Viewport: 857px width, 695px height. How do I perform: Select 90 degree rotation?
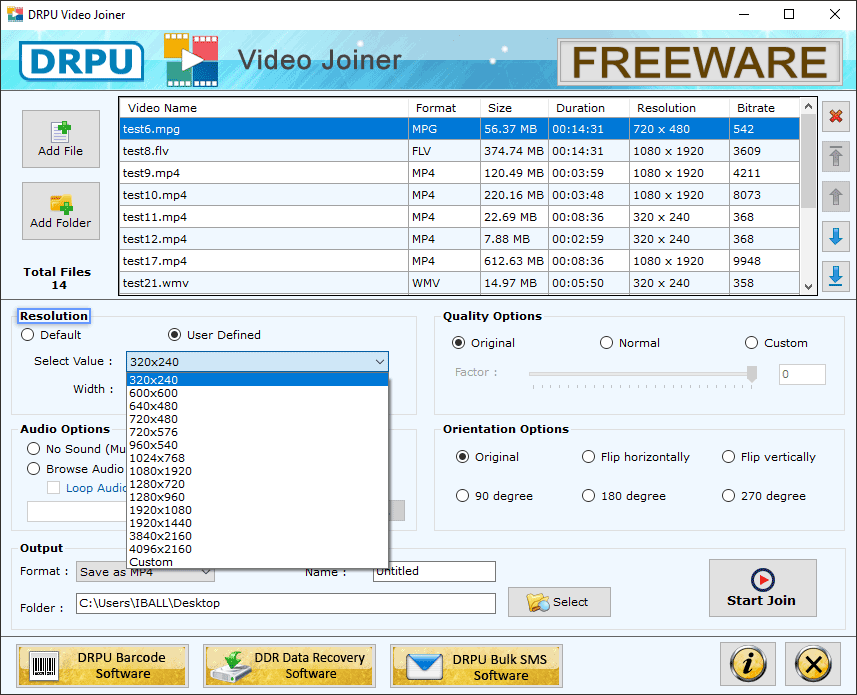coord(462,496)
